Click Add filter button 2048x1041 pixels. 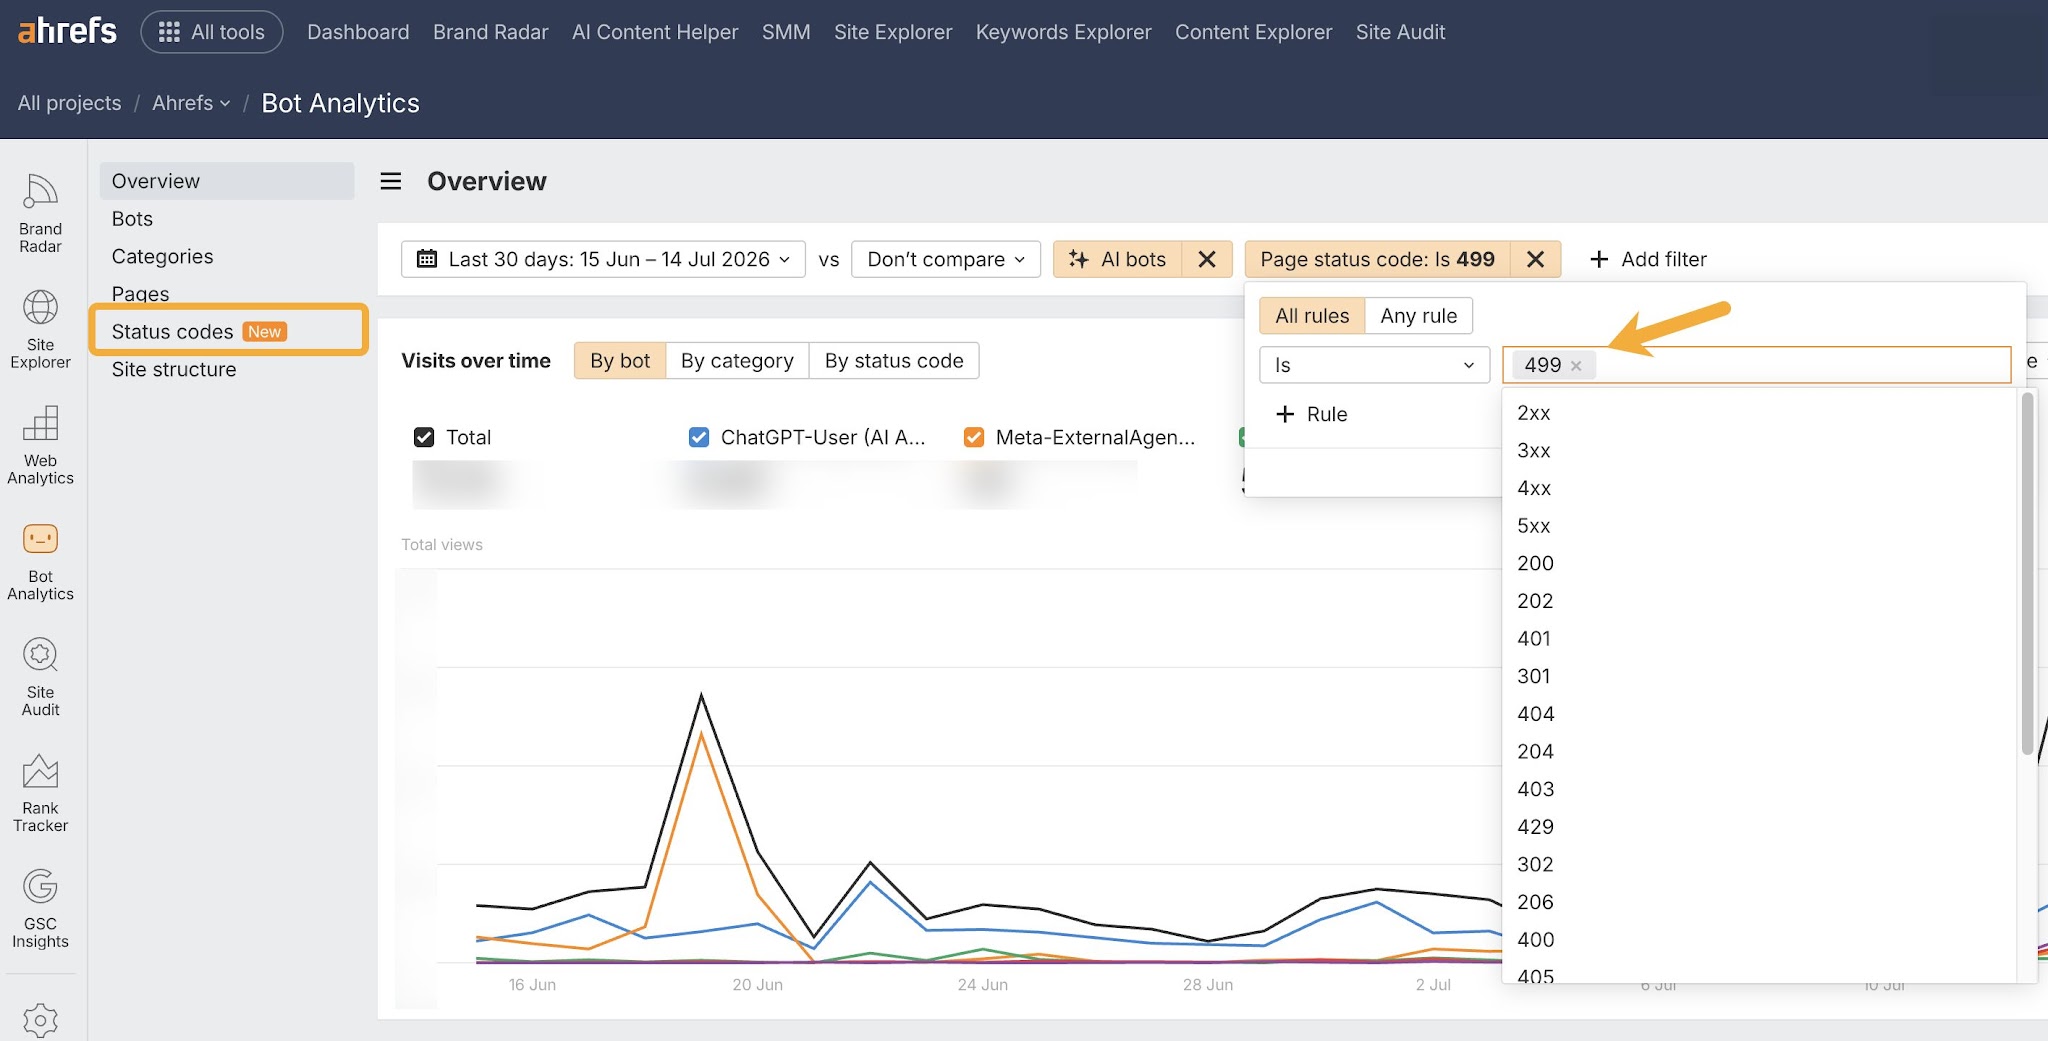[x=1648, y=259]
